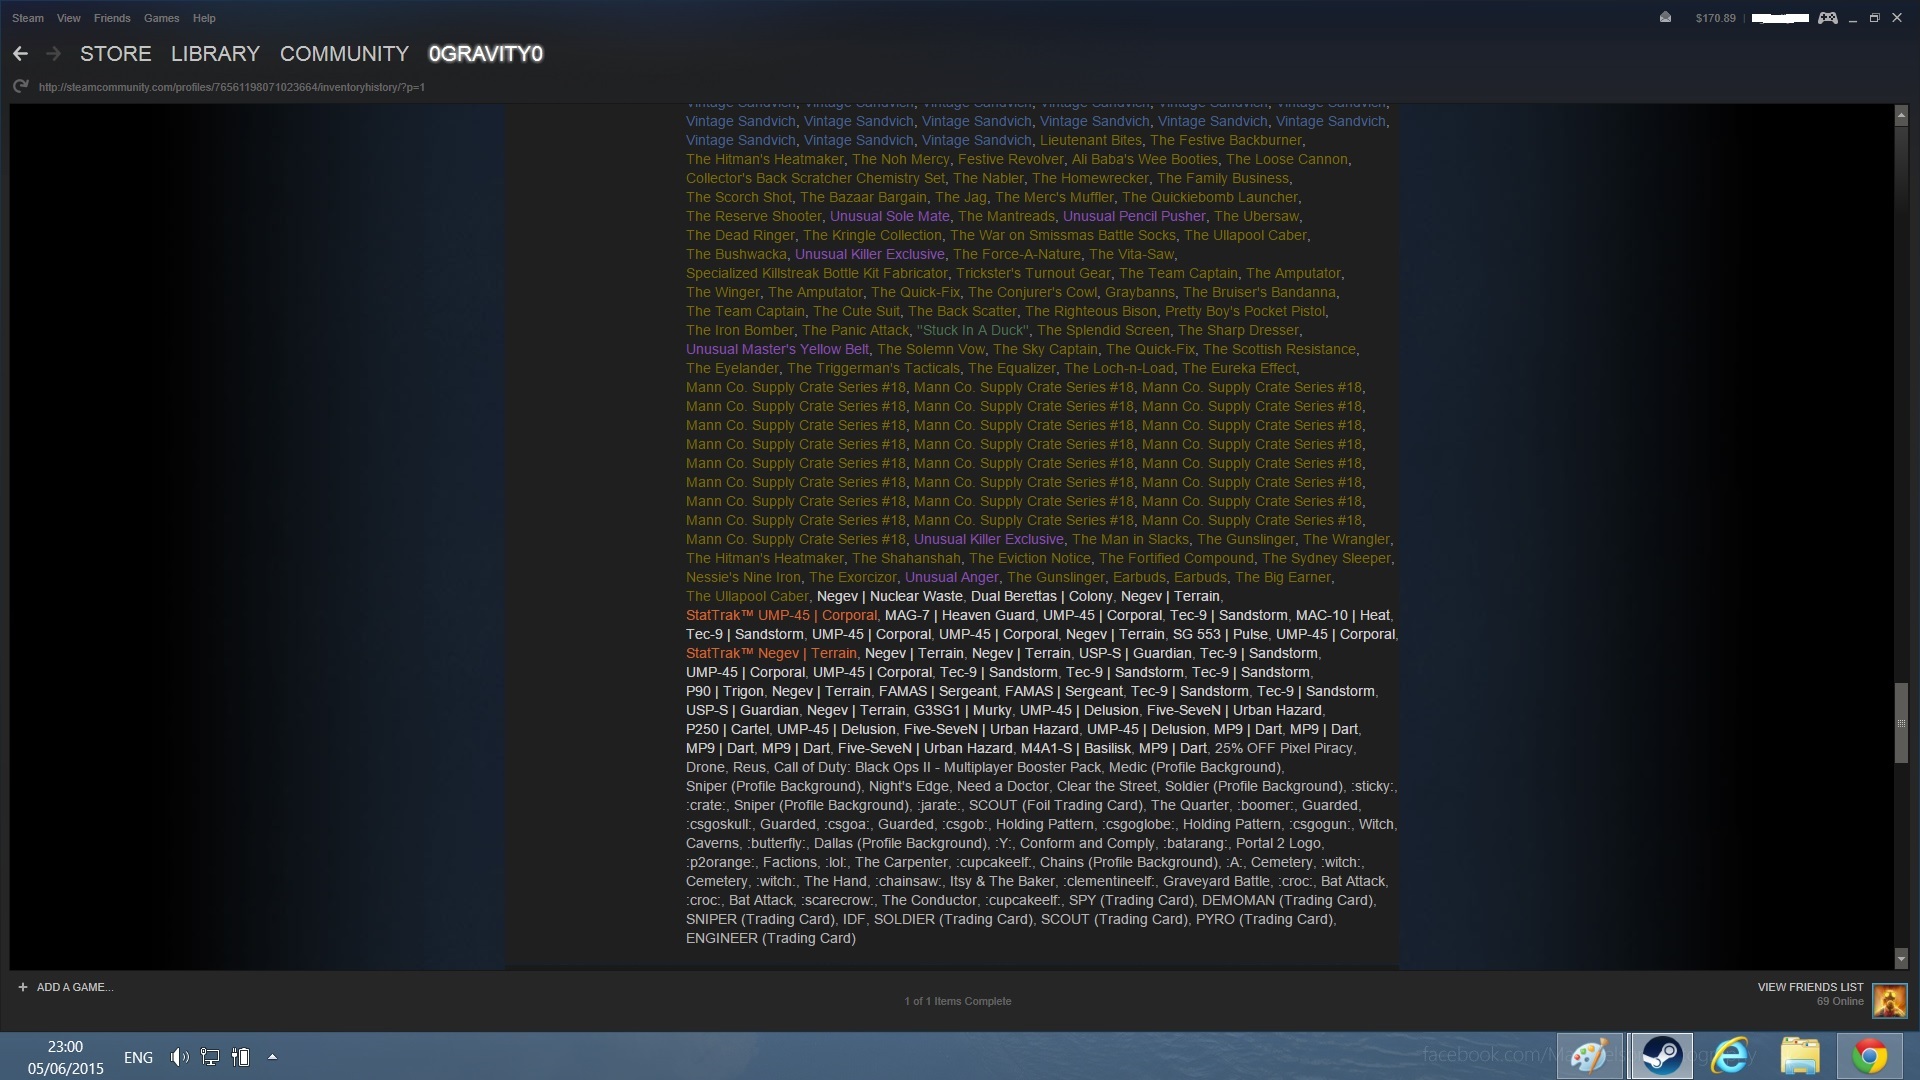Open the inbox envelope notification icon
1920x1080 pixels.
(x=1665, y=18)
